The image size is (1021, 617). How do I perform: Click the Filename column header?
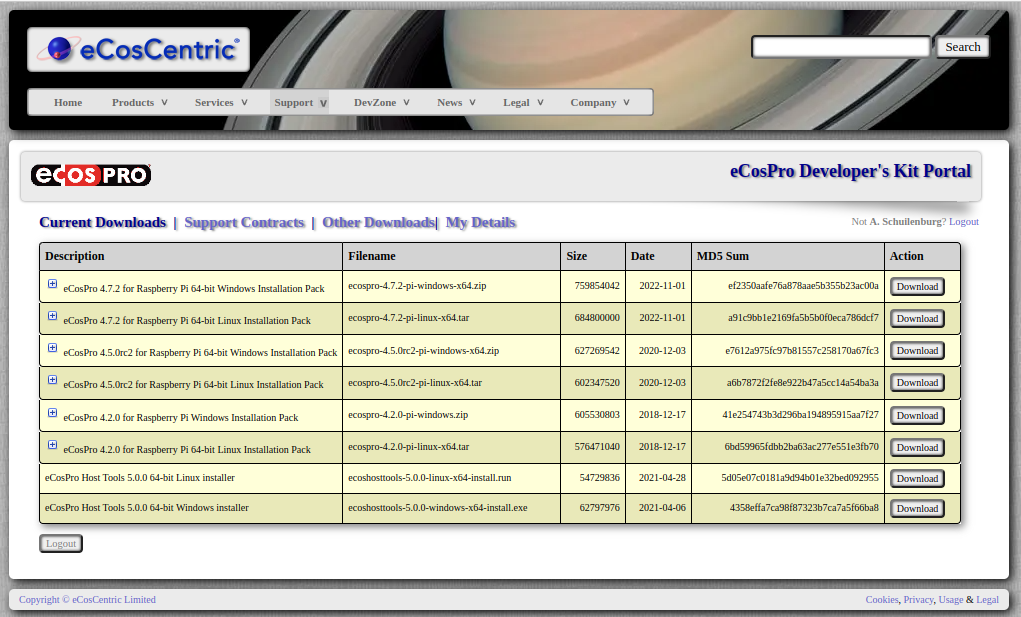pos(451,256)
